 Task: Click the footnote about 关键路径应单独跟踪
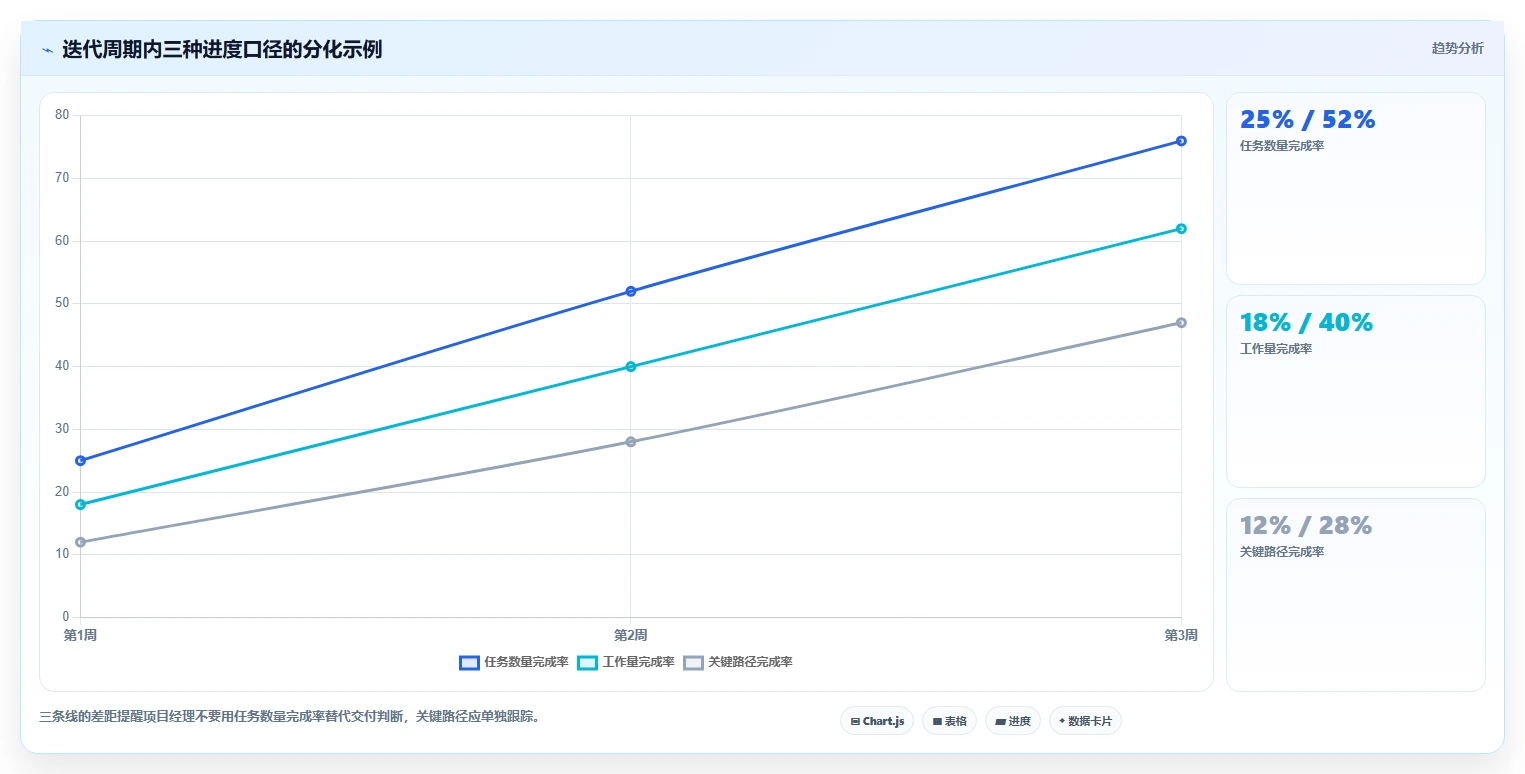pos(290,716)
